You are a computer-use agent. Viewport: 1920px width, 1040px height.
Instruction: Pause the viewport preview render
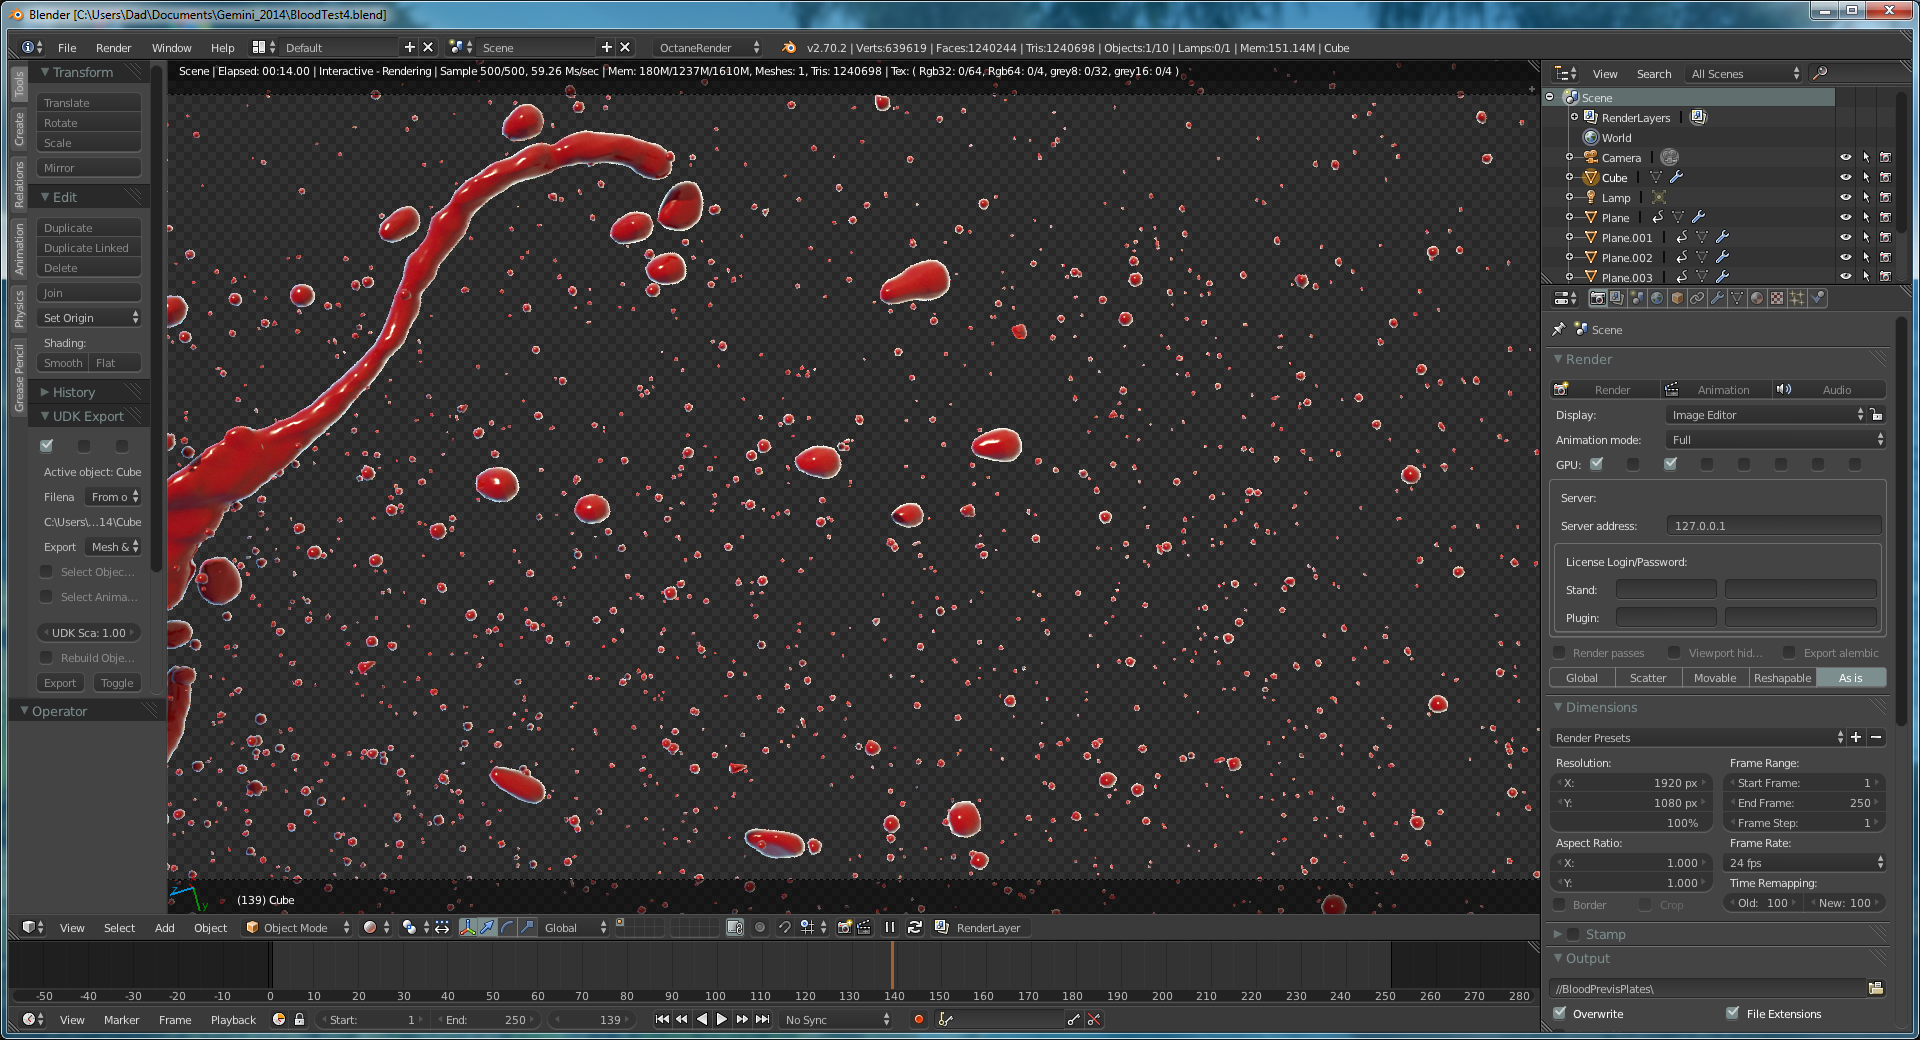pos(889,927)
